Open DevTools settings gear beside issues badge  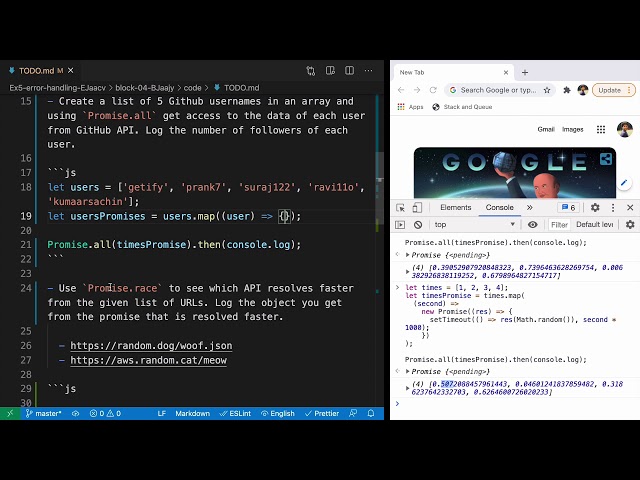coord(595,207)
